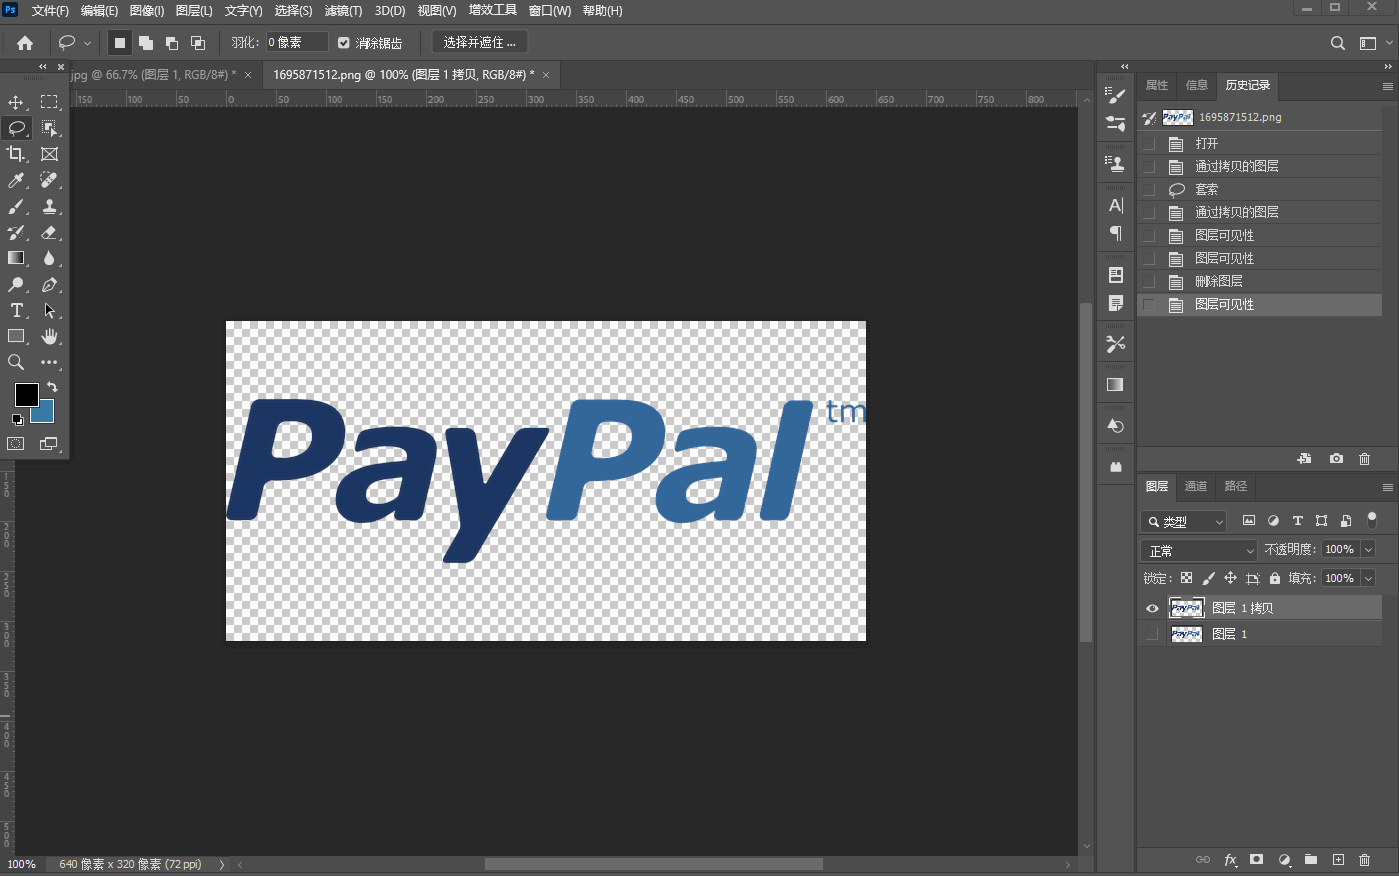Add new layer with plus icon
The height and width of the screenshot is (876, 1399).
coord(1338,859)
